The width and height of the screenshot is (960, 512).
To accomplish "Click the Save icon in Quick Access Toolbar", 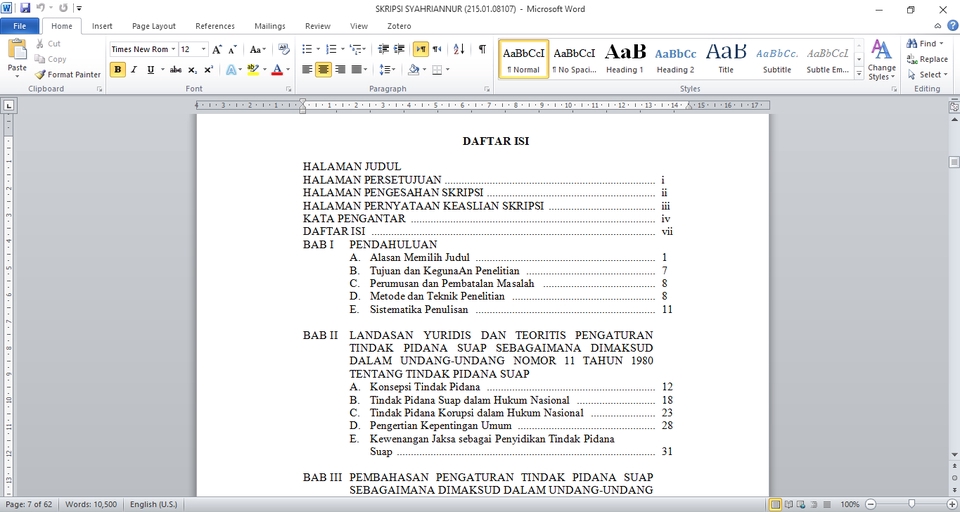I will (x=25, y=9).
